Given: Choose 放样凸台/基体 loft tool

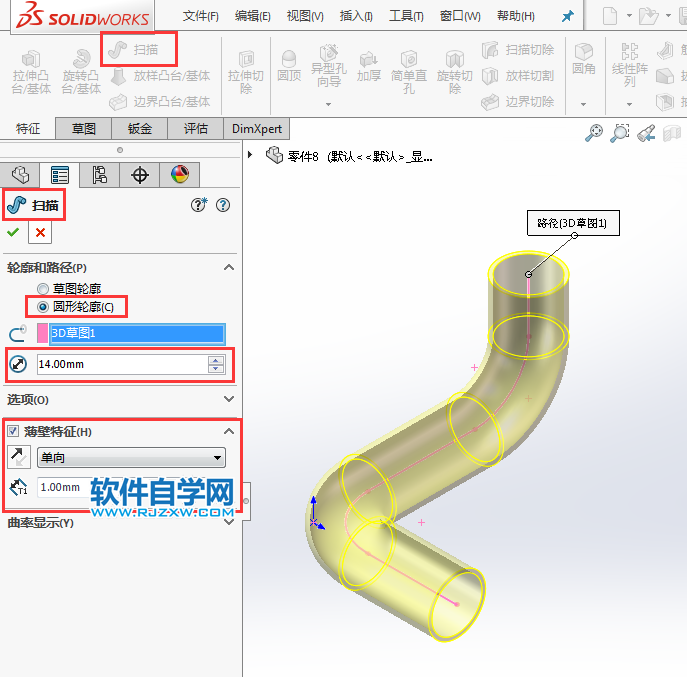Looking at the screenshot, I should [160, 76].
